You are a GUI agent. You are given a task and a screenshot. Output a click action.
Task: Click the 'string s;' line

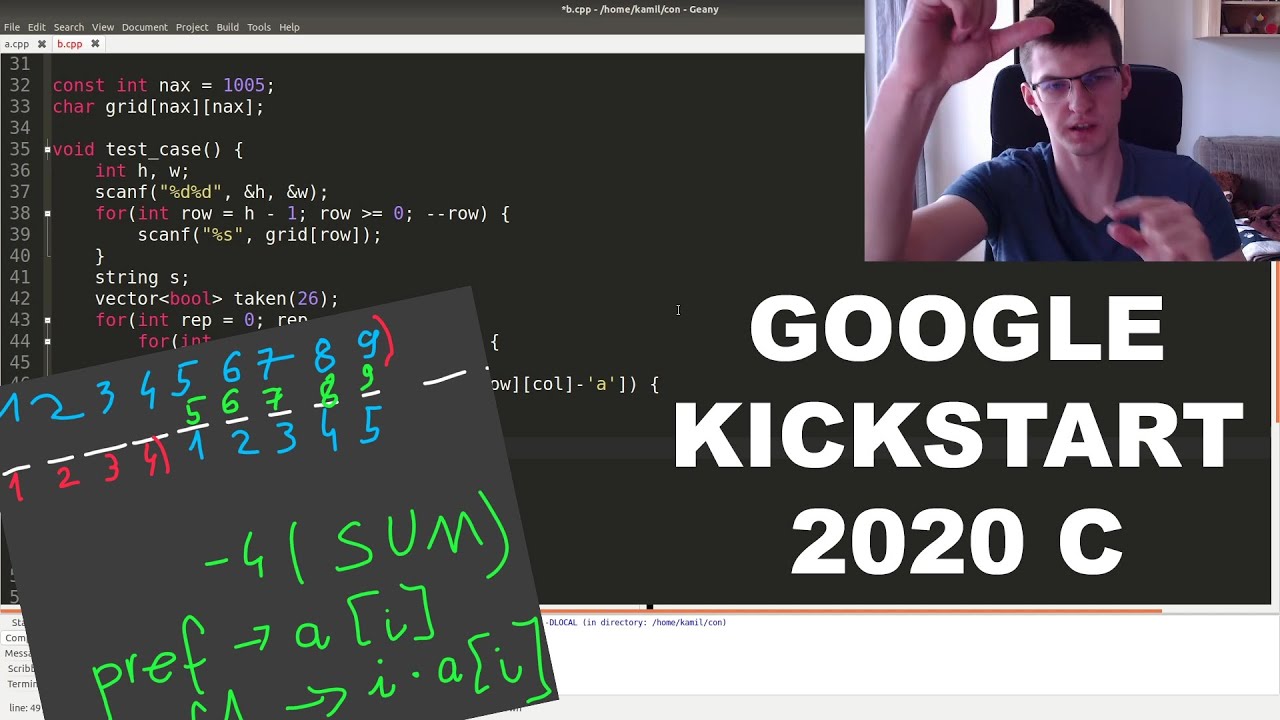pyautogui.click(x=142, y=278)
